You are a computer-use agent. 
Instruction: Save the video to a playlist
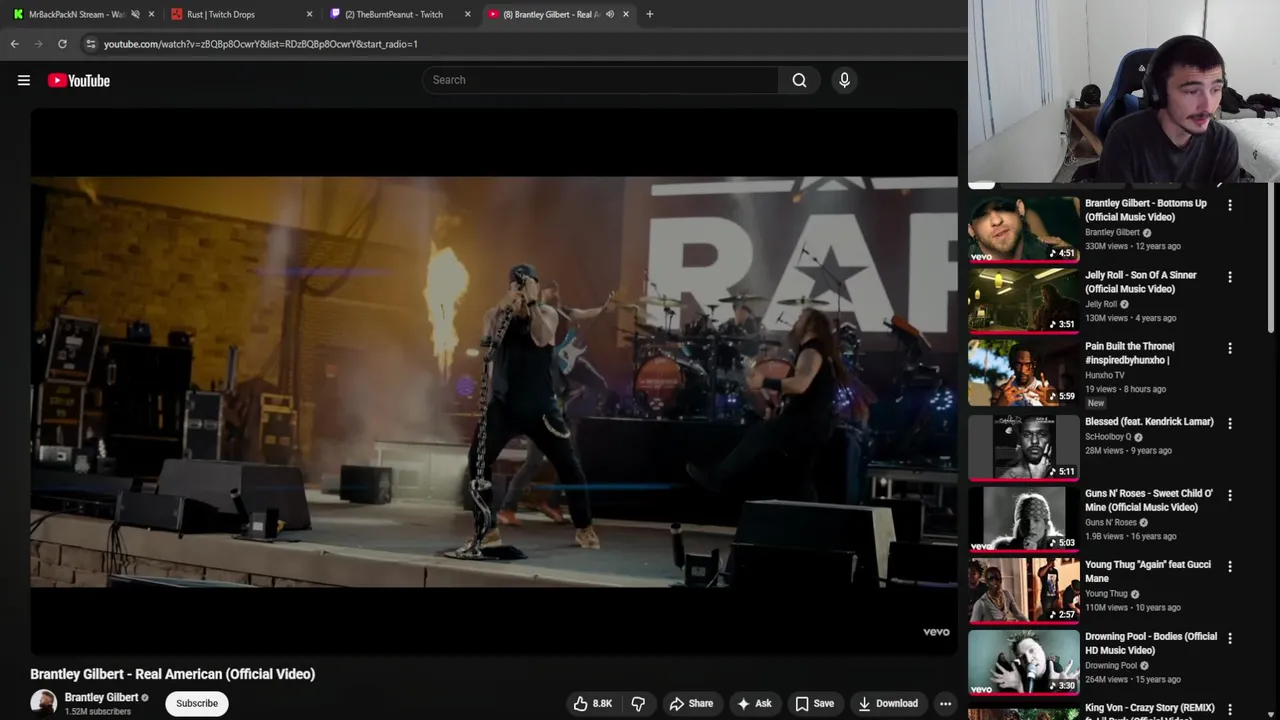(814, 704)
